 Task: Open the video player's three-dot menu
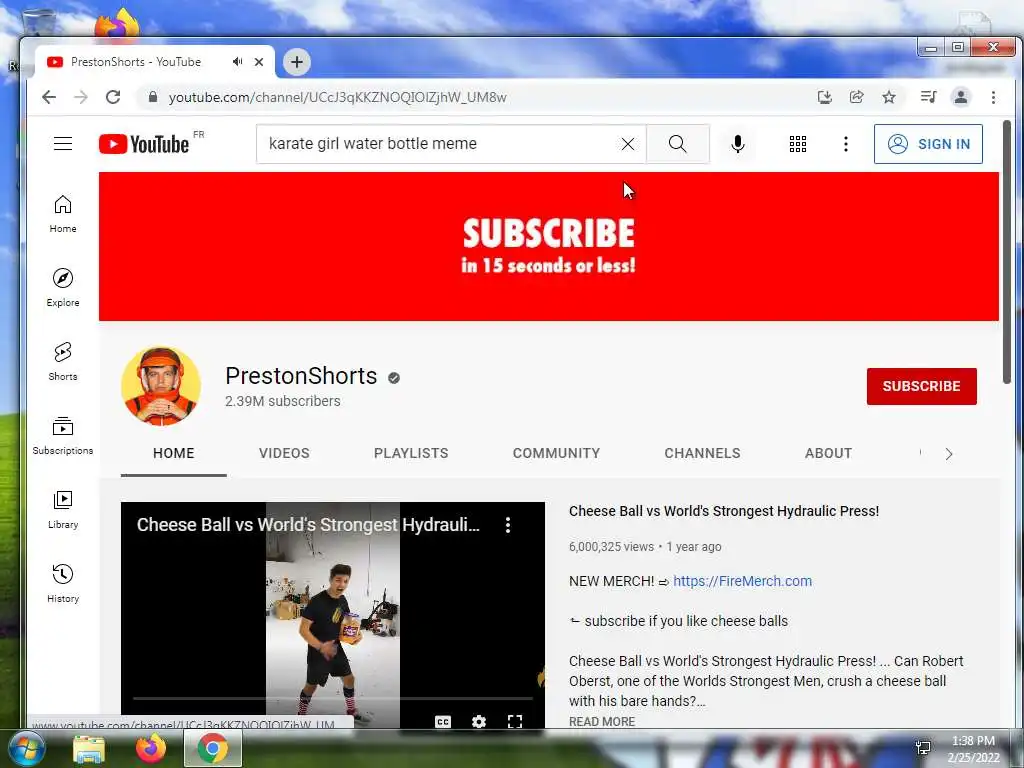click(508, 525)
